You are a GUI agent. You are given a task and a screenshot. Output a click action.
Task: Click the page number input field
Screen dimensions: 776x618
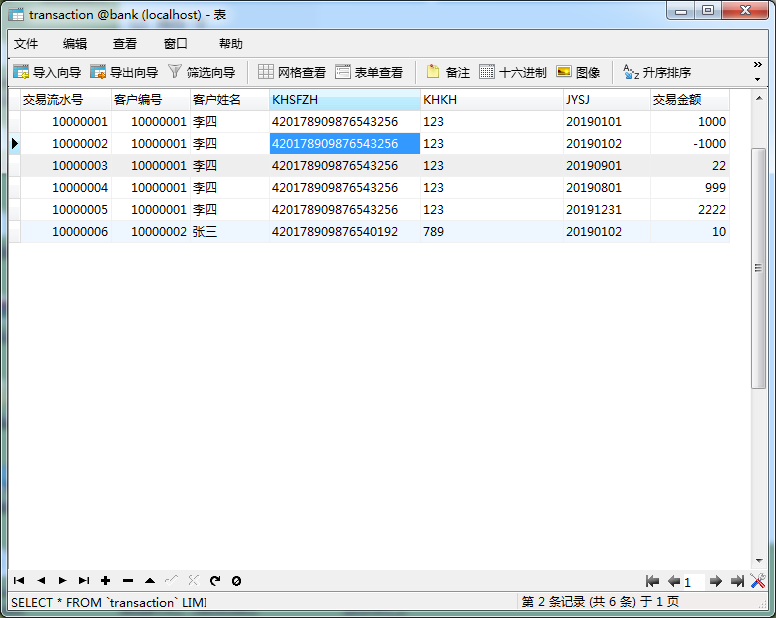pos(693,582)
